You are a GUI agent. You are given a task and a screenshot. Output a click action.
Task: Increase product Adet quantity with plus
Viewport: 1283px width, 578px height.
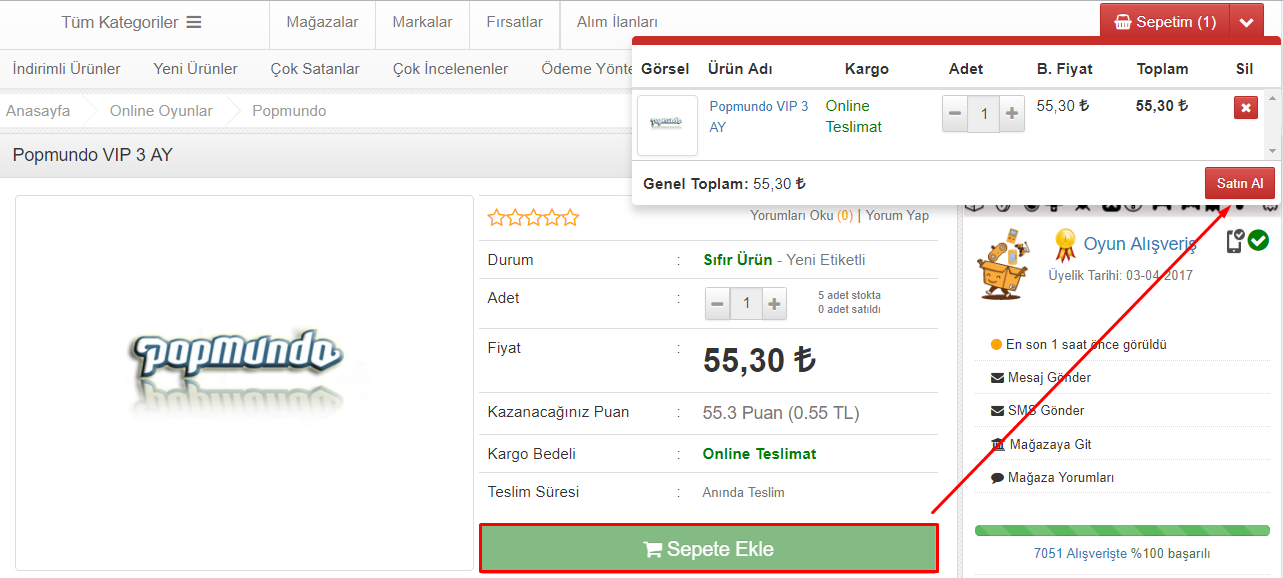pos(774,303)
